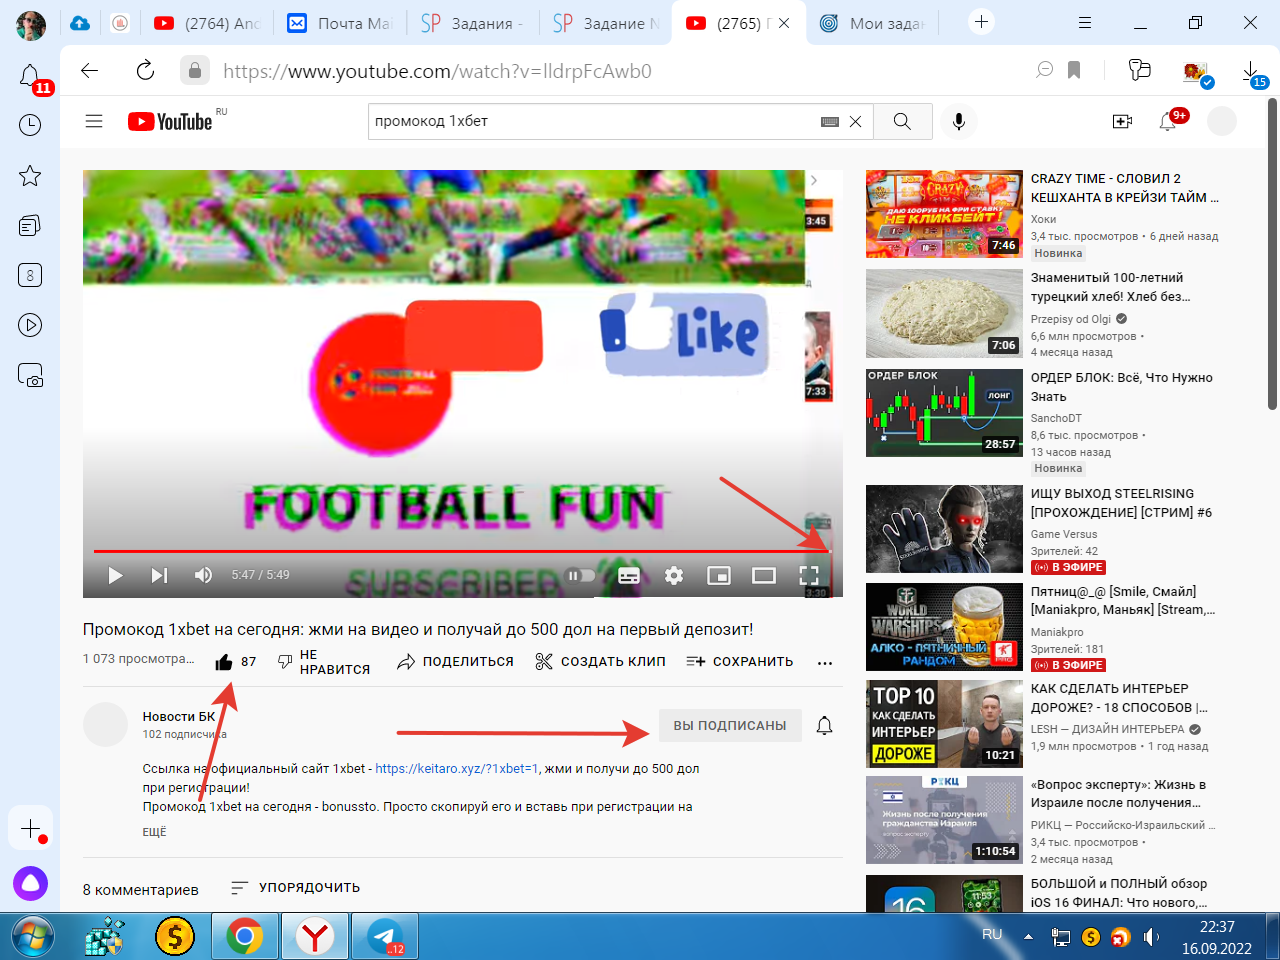The width and height of the screenshot is (1280, 960).
Task: Toggle the autoplay switch in the player
Action: 580,575
